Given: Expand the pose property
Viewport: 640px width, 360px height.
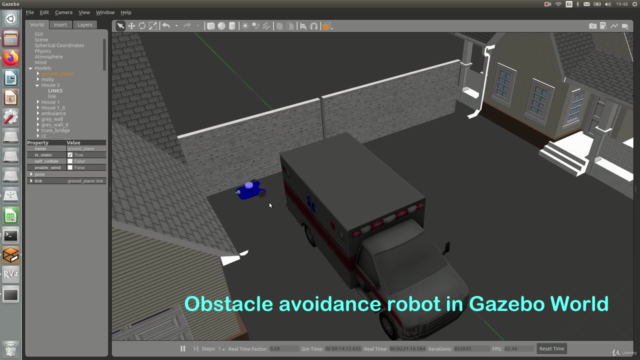Looking at the screenshot, I should pos(31,174).
